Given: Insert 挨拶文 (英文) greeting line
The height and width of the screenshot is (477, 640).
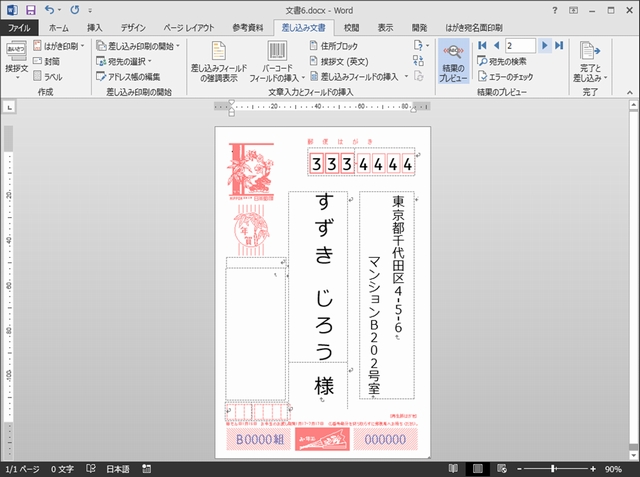Looking at the screenshot, I should [x=339, y=61].
